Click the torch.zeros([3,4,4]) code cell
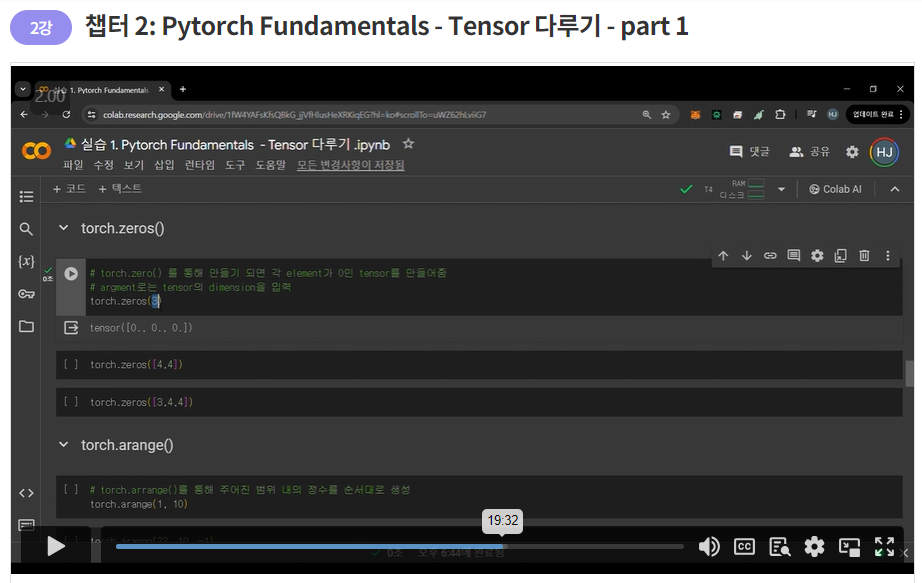This screenshot has width=922, height=583. (479, 402)
